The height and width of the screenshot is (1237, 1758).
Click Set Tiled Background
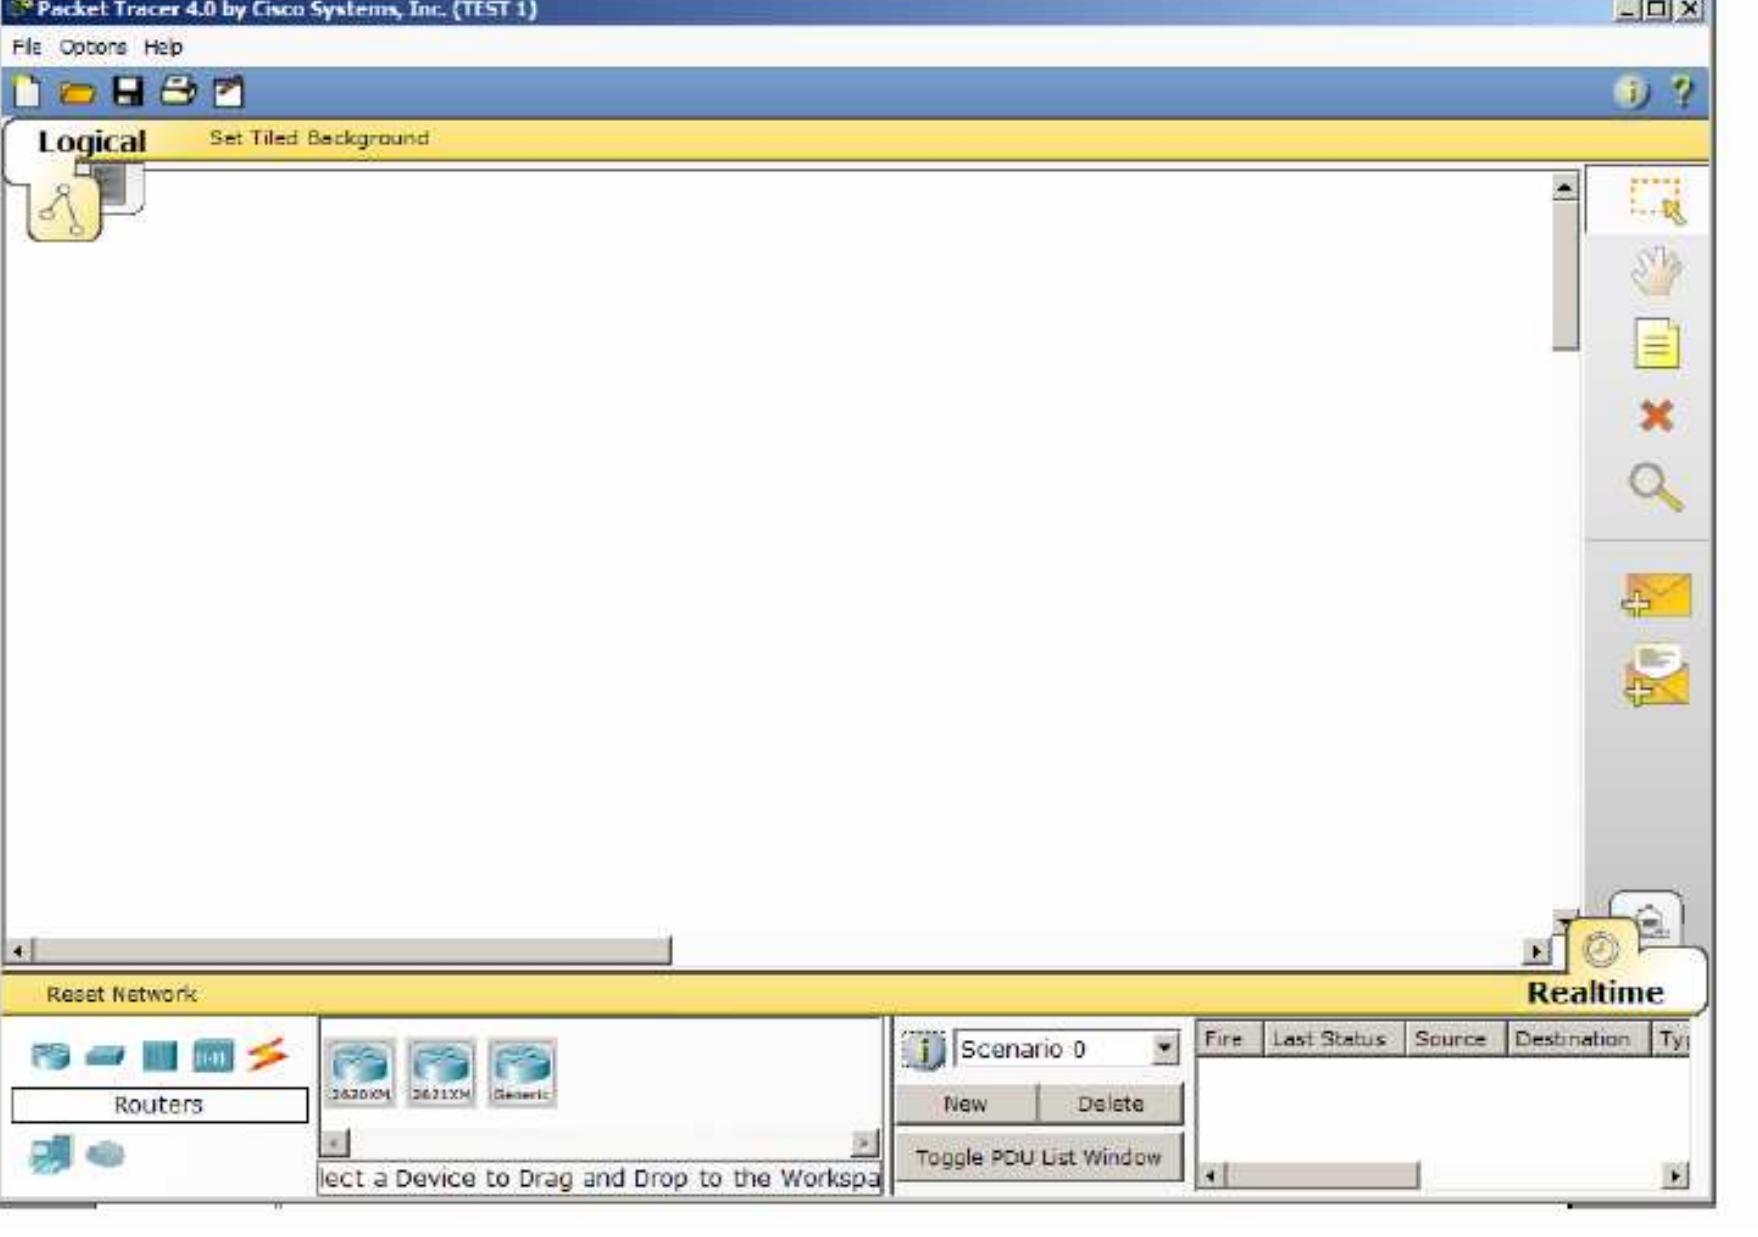(319, 138)
